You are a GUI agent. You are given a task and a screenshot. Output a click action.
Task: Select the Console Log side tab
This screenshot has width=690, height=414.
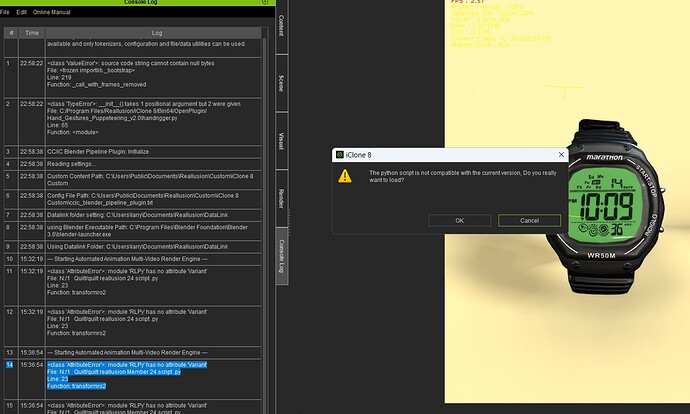coord(282,256)
